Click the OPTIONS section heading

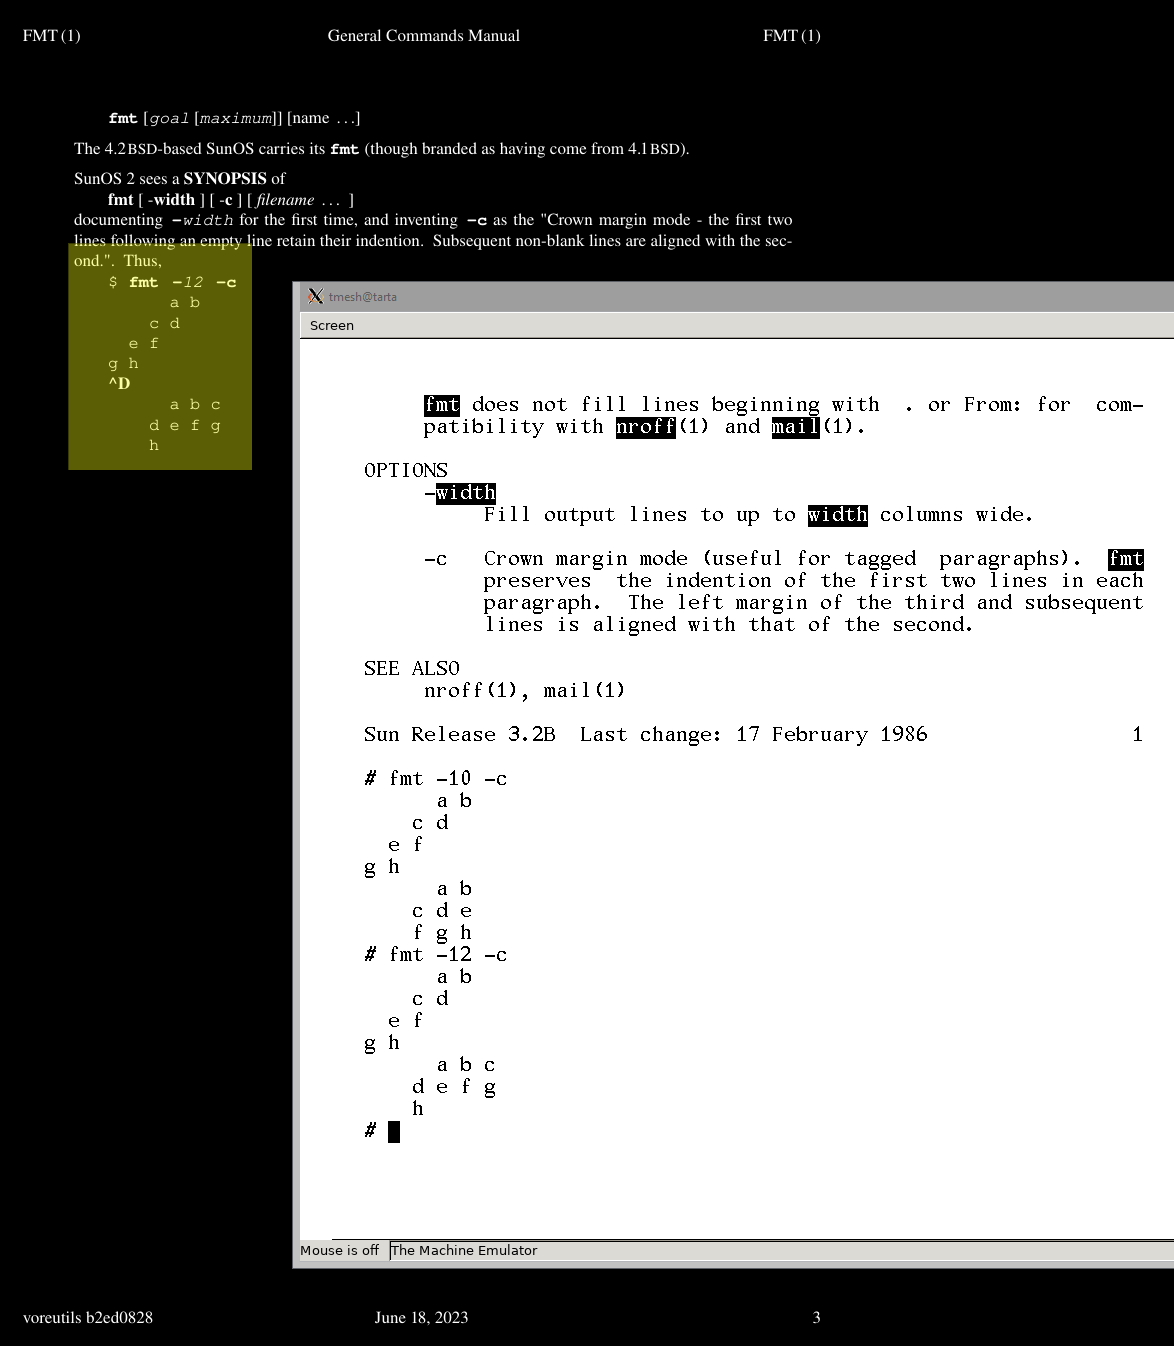[x=405, y=471]
